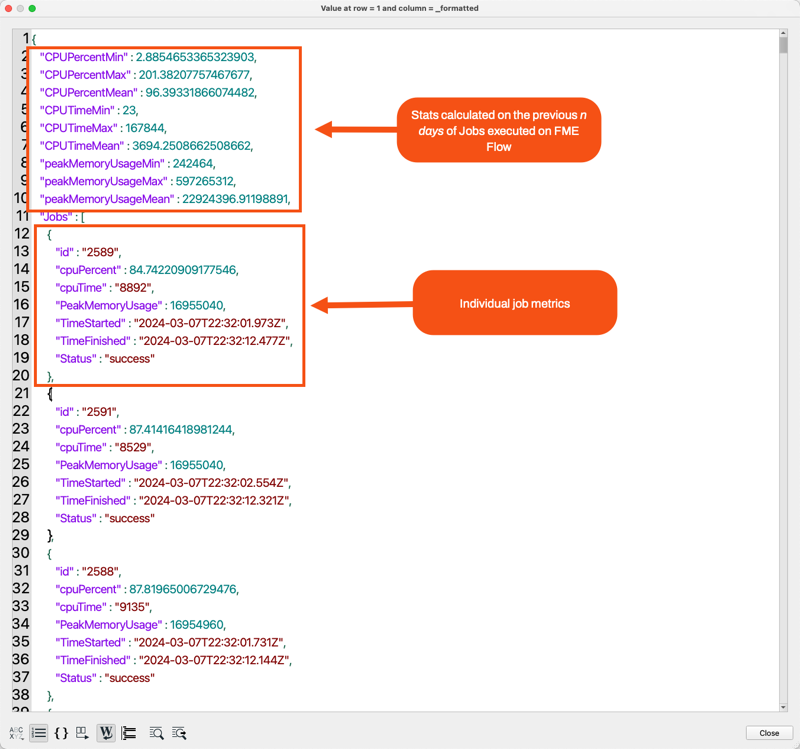
Task: Click cpuTime value "8892"
Action: [x=134, y=288]
